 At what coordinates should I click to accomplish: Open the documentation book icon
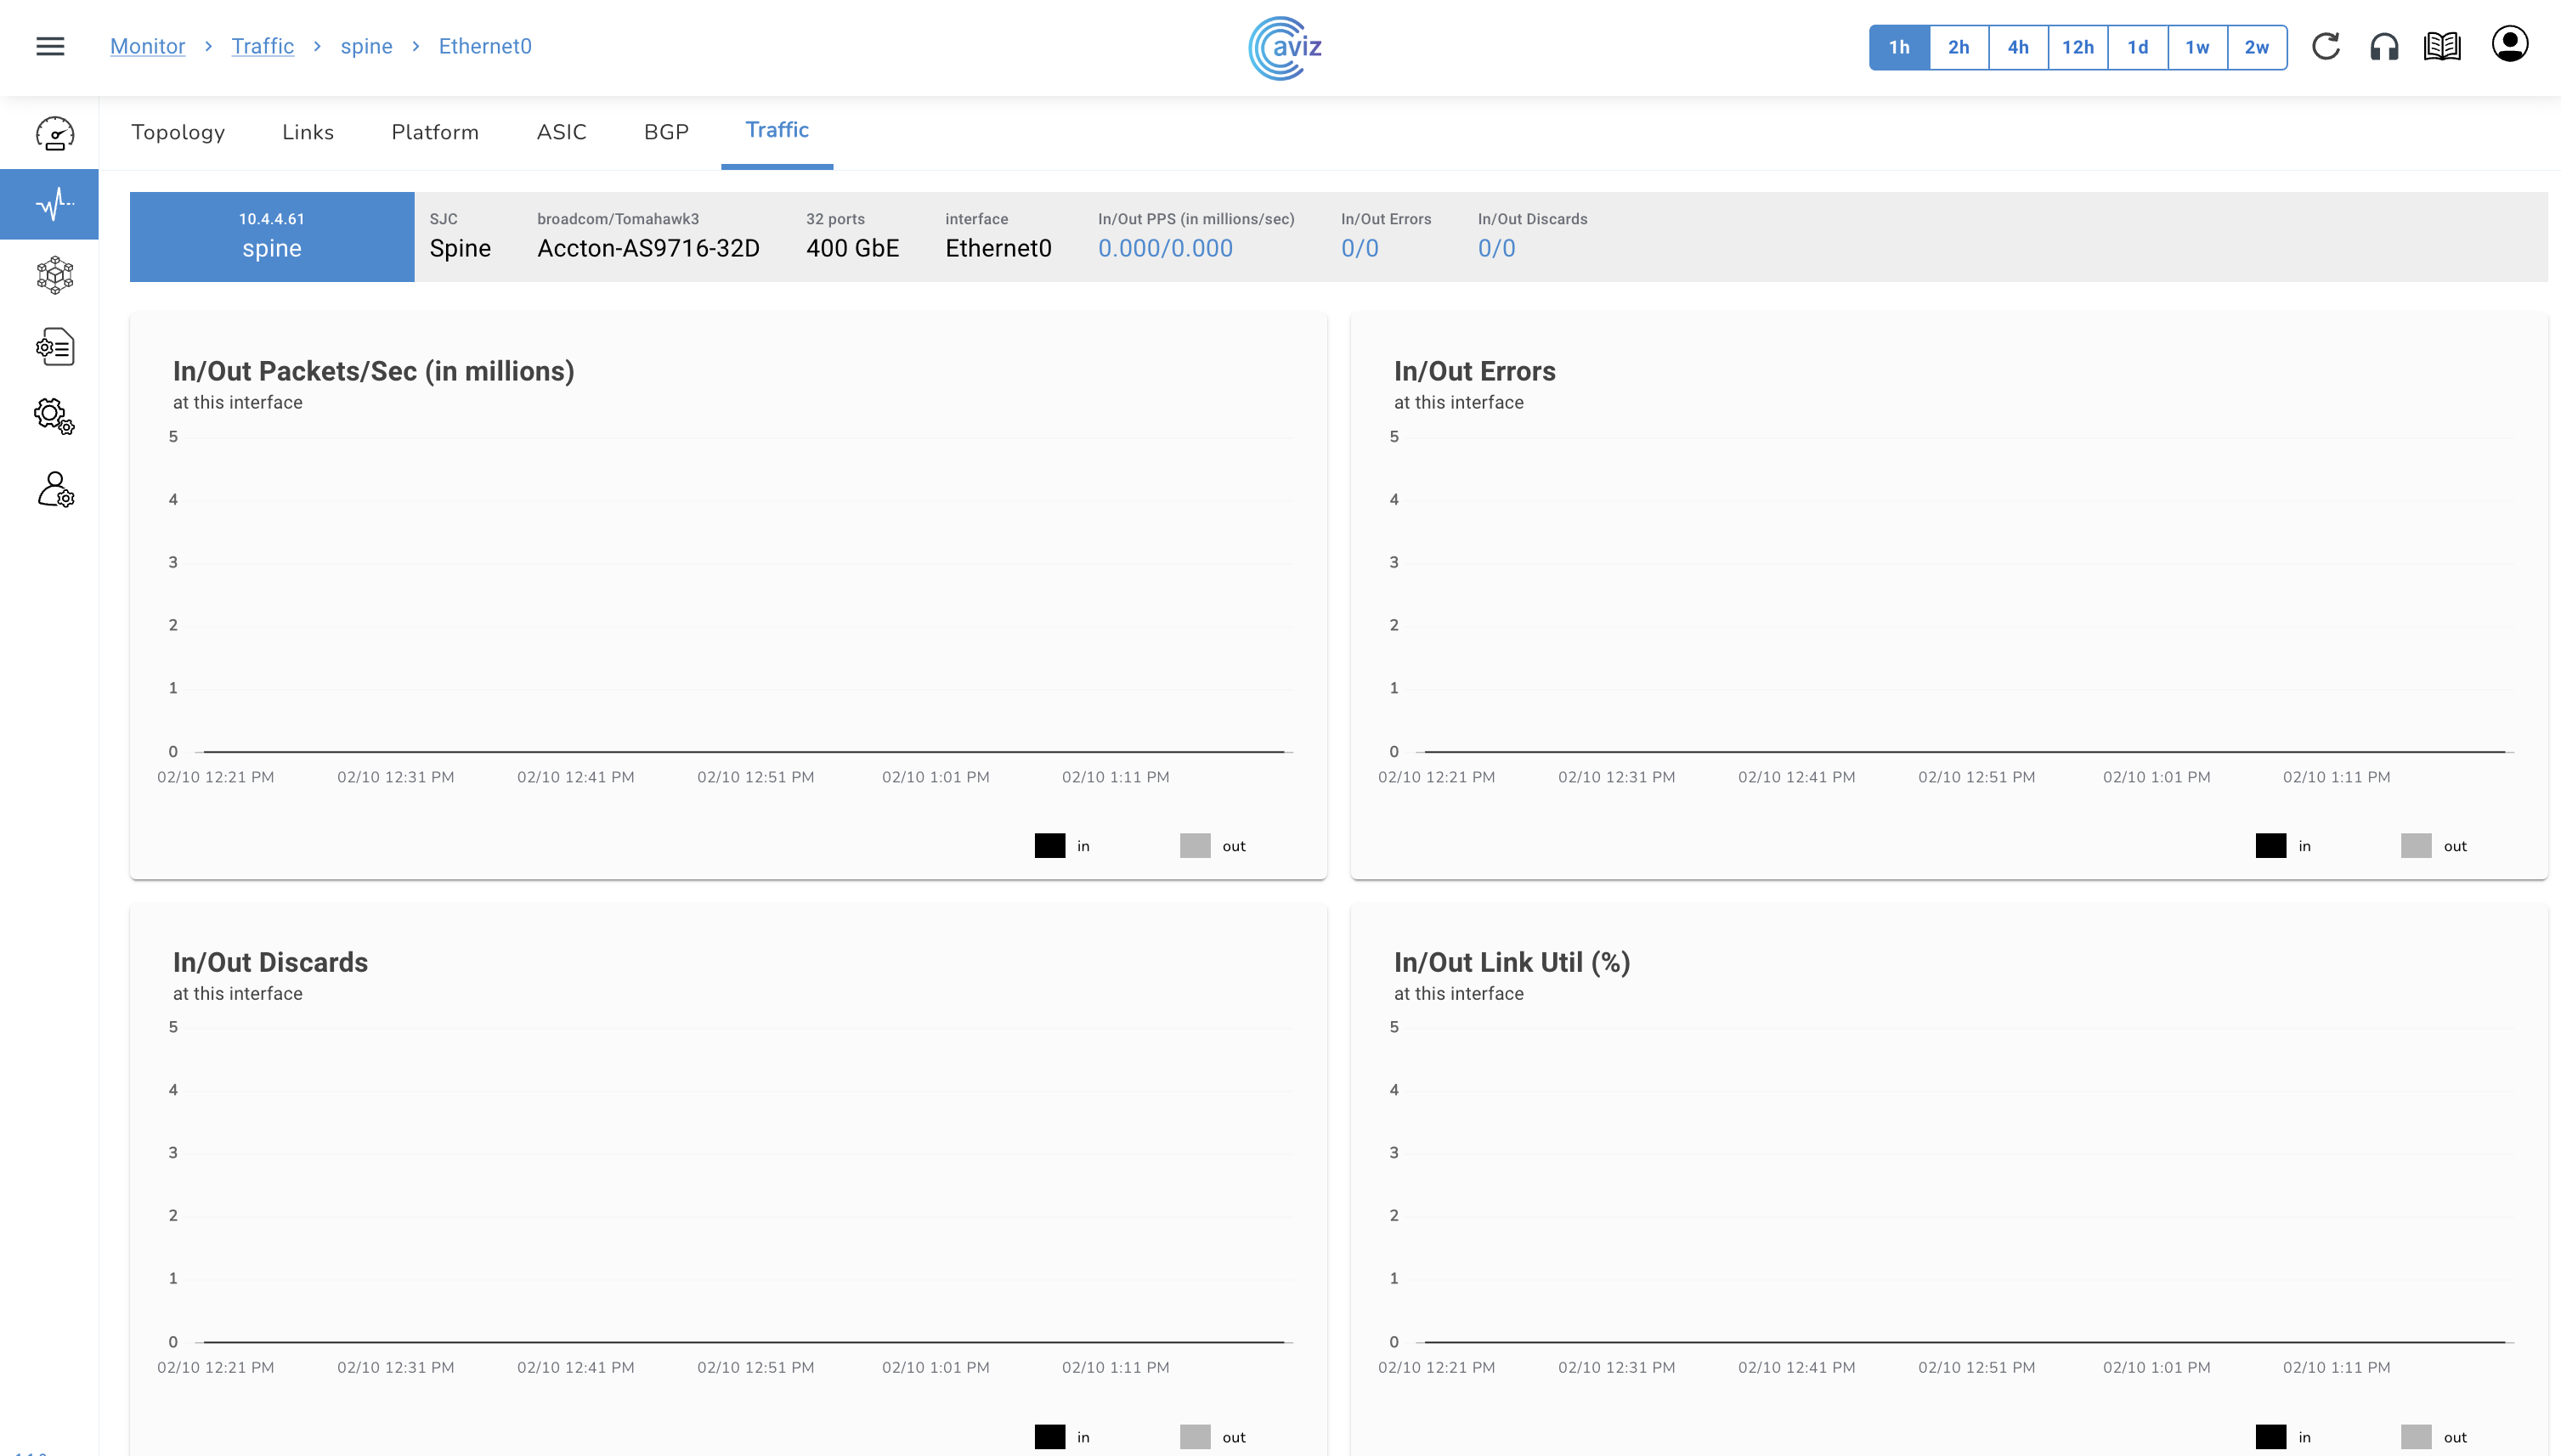(x=2442, y=46)
